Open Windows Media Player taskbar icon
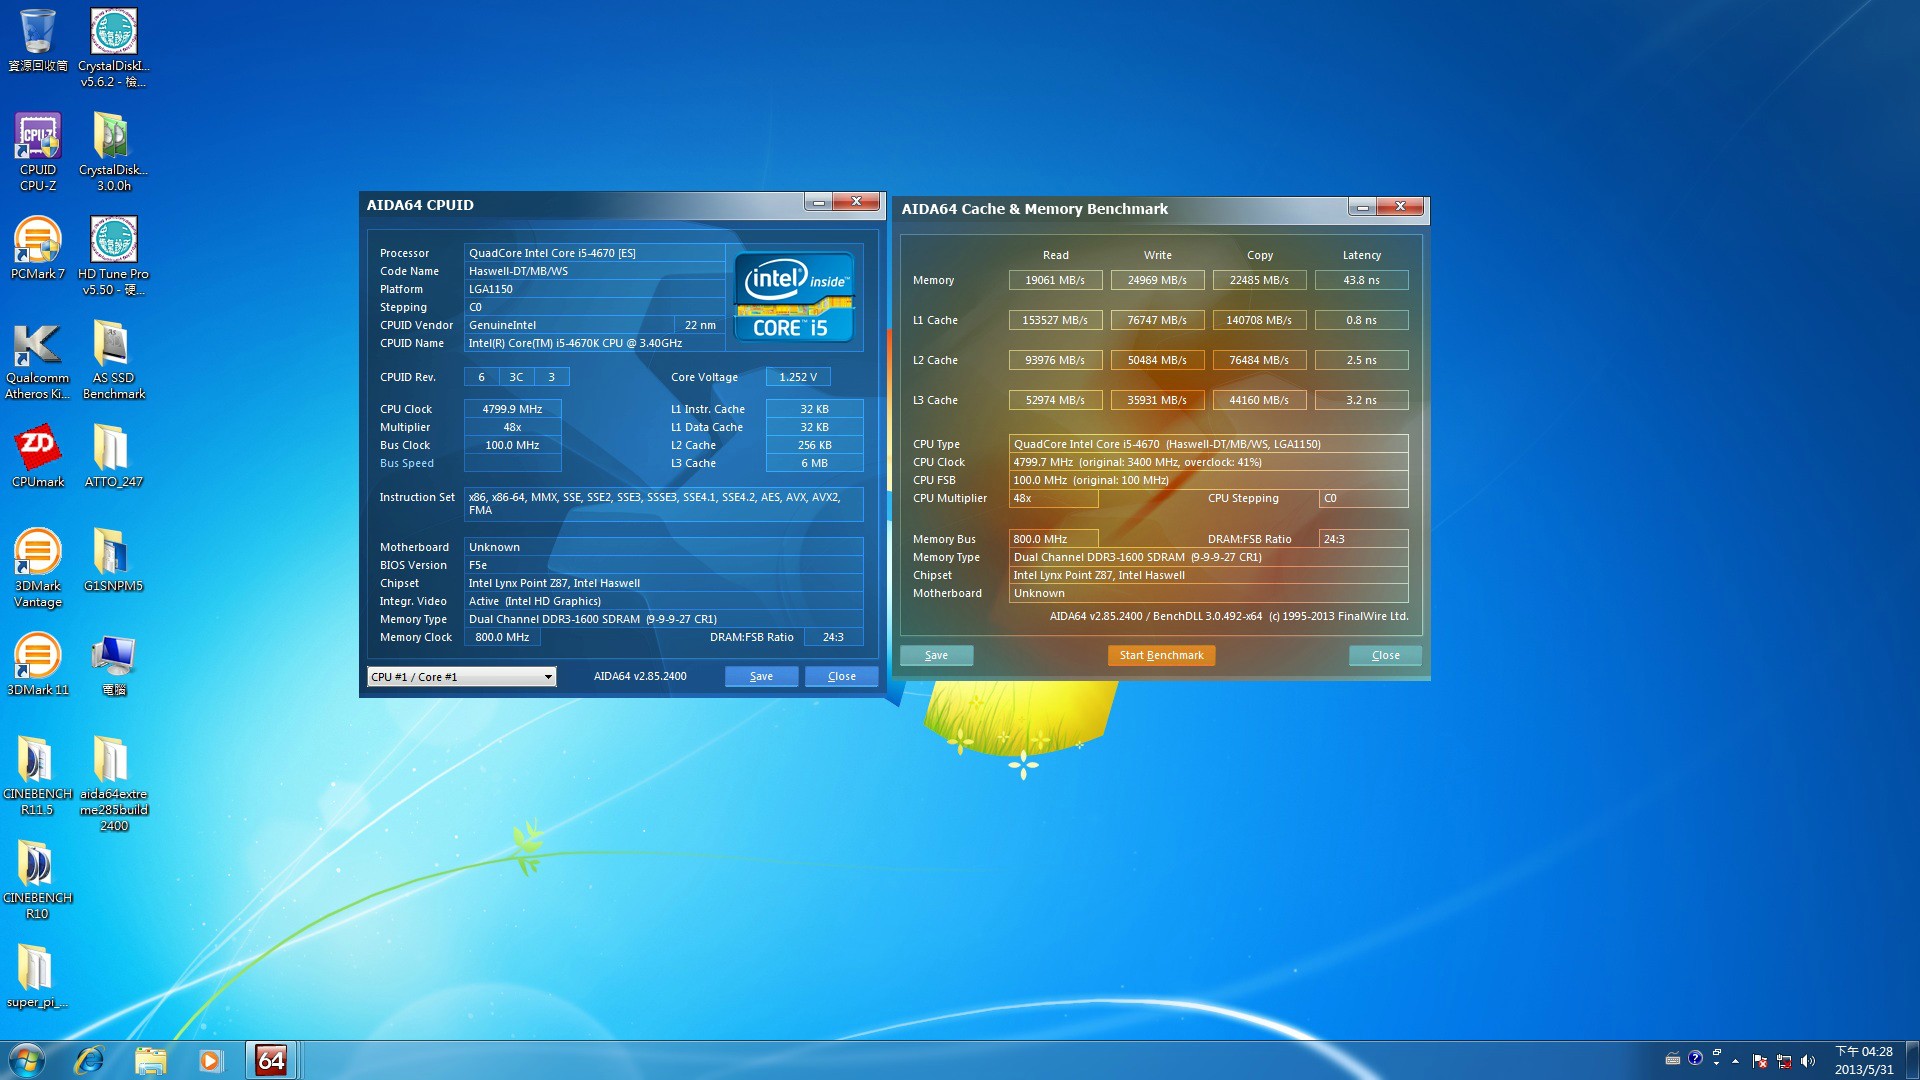Image resolution: width=1920 pixels, height=1080 pixels. [x=210, y=1060]
